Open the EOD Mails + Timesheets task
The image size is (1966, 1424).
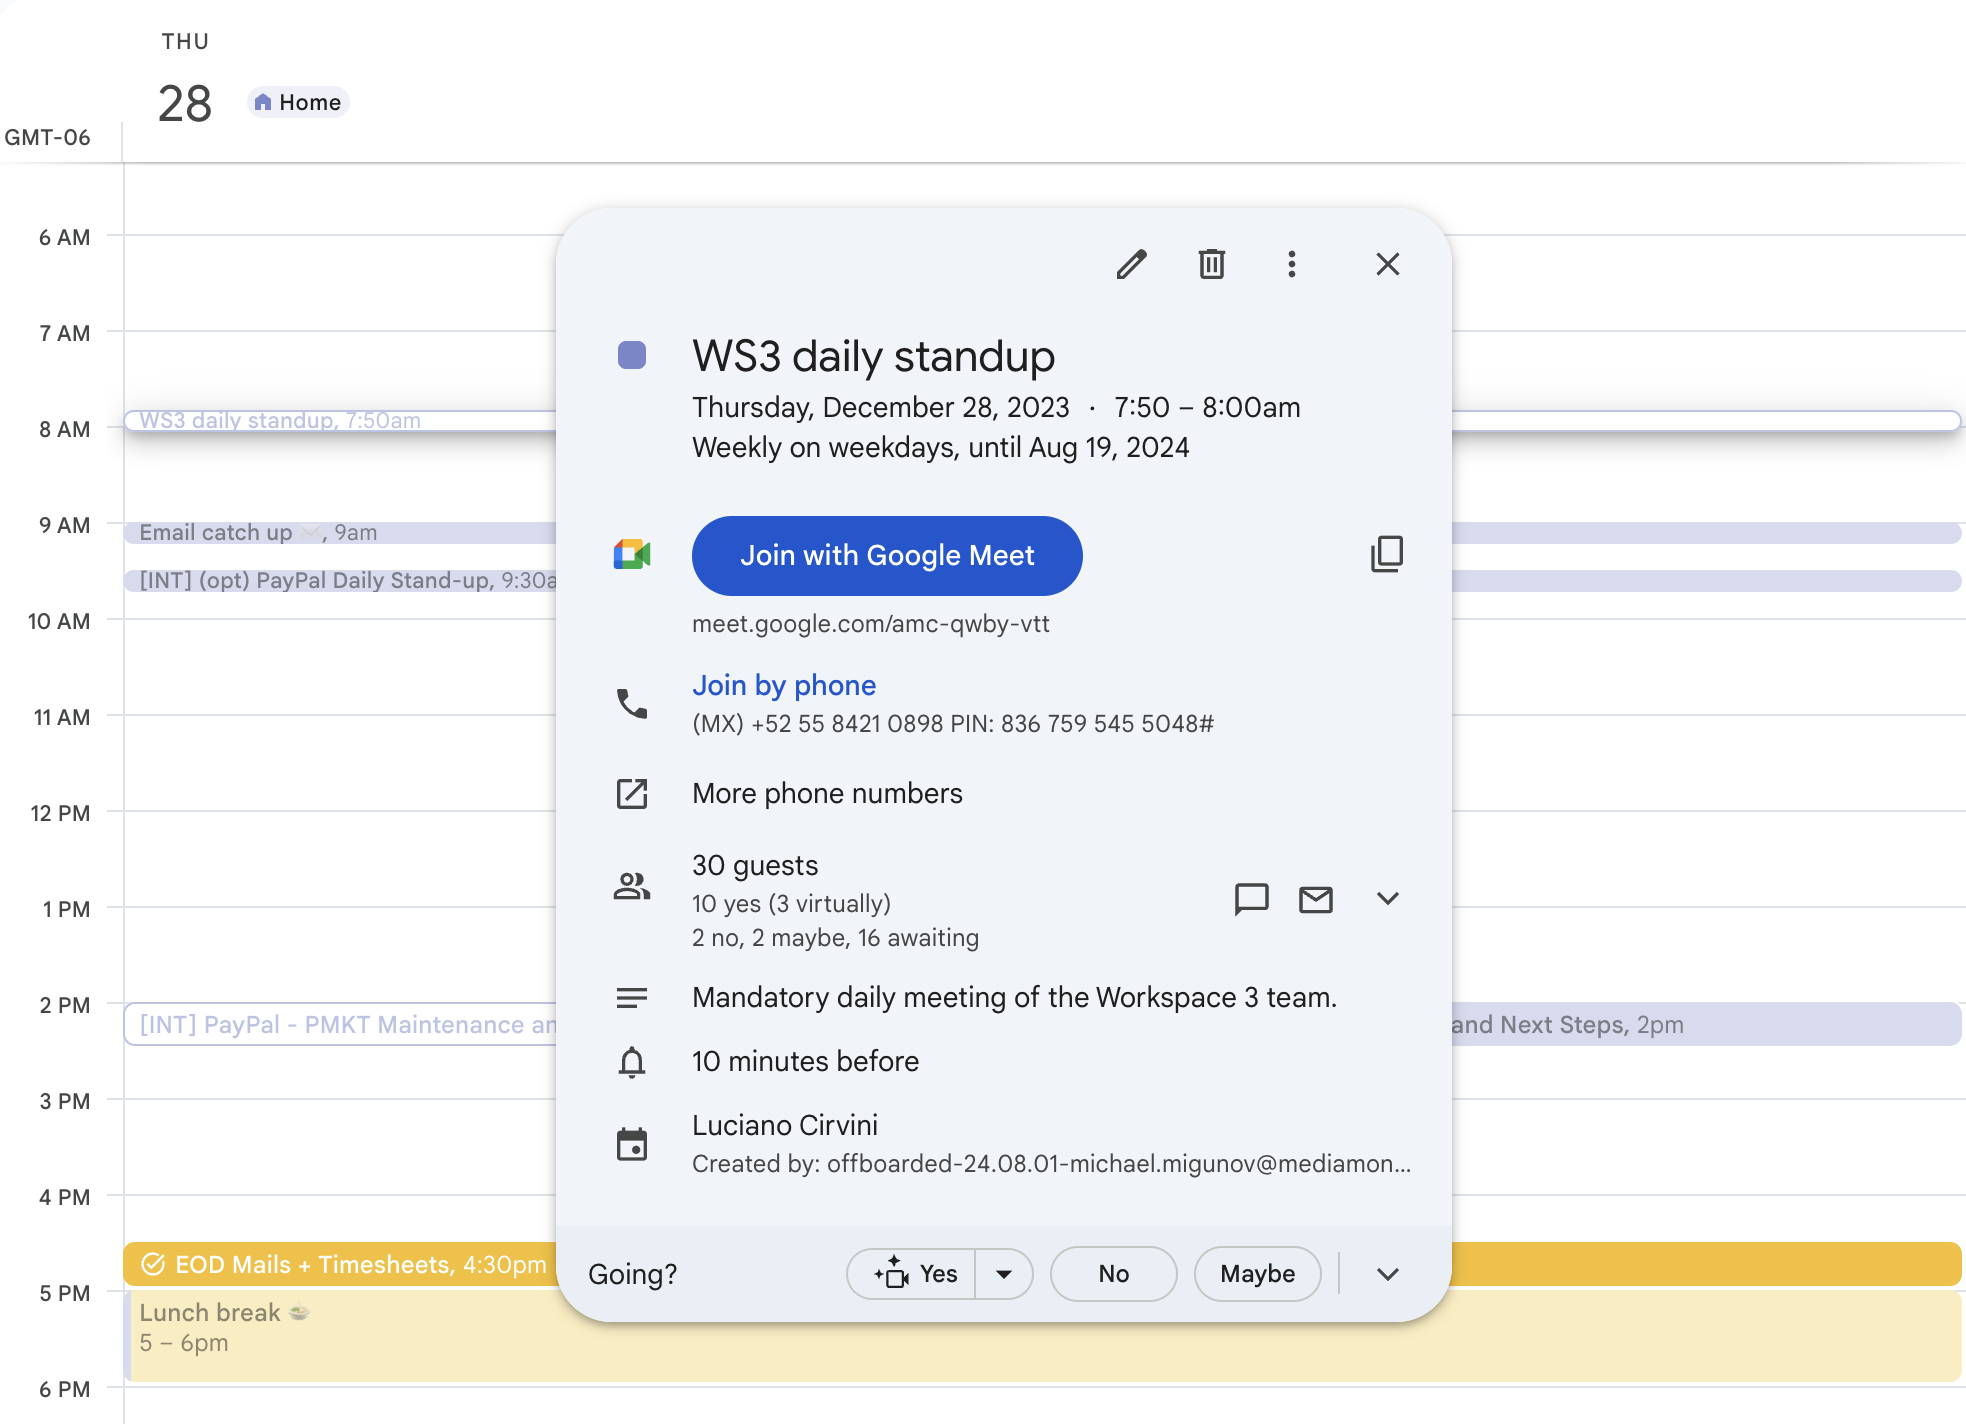point(340,1264)
